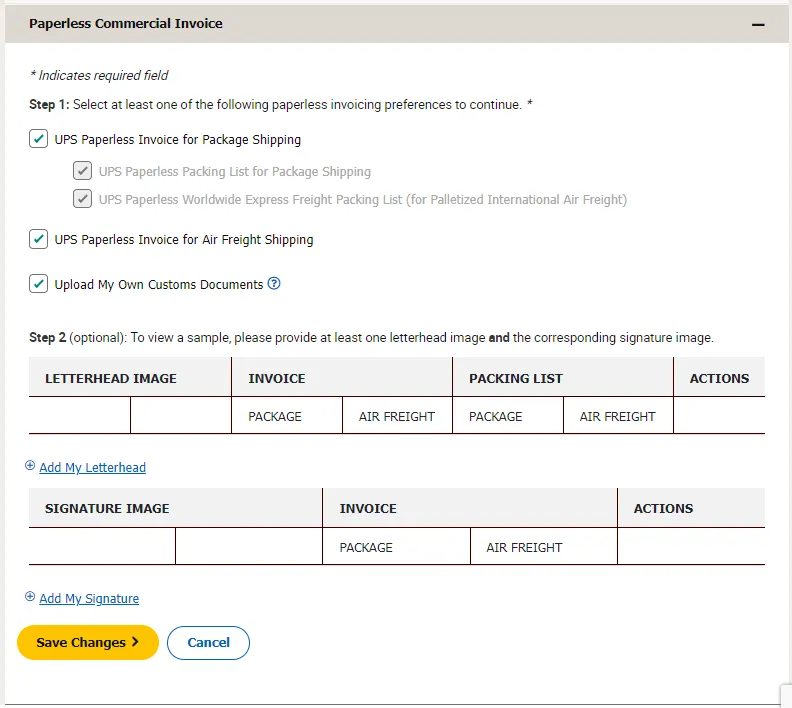
Task: Click the Paperless Commercial Invoice header title
Action: click(126, 23)
